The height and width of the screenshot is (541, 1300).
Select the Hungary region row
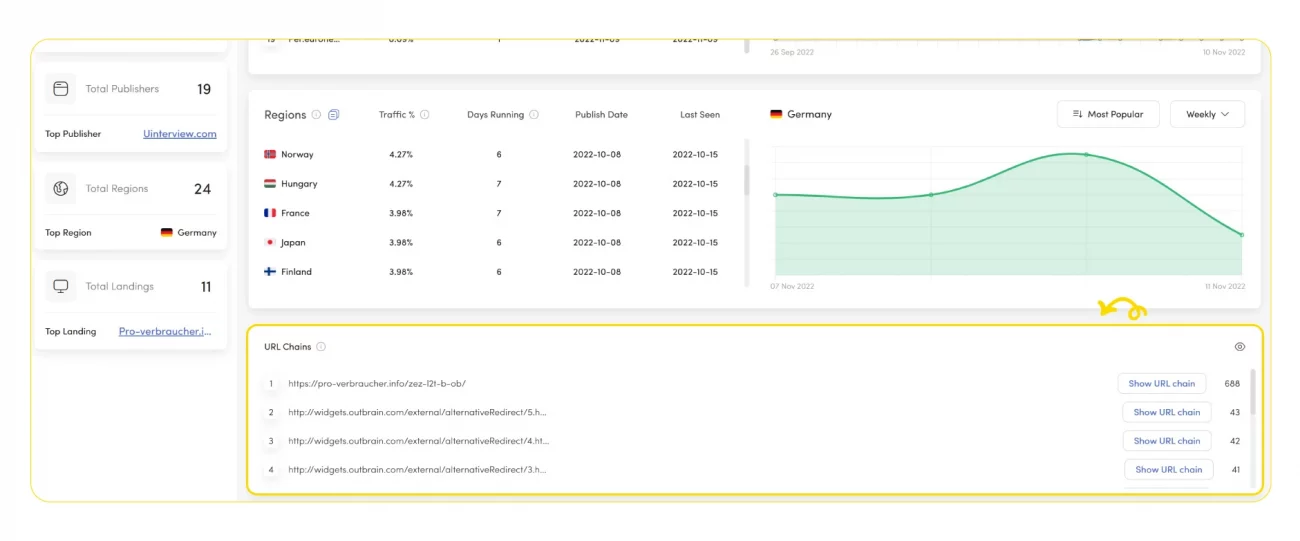497,184
